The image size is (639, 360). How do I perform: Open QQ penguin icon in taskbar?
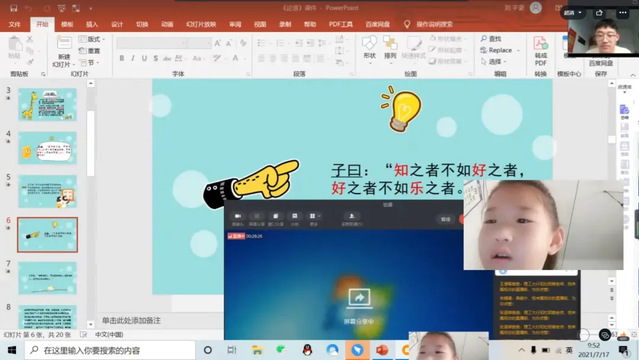pos(308,350)
